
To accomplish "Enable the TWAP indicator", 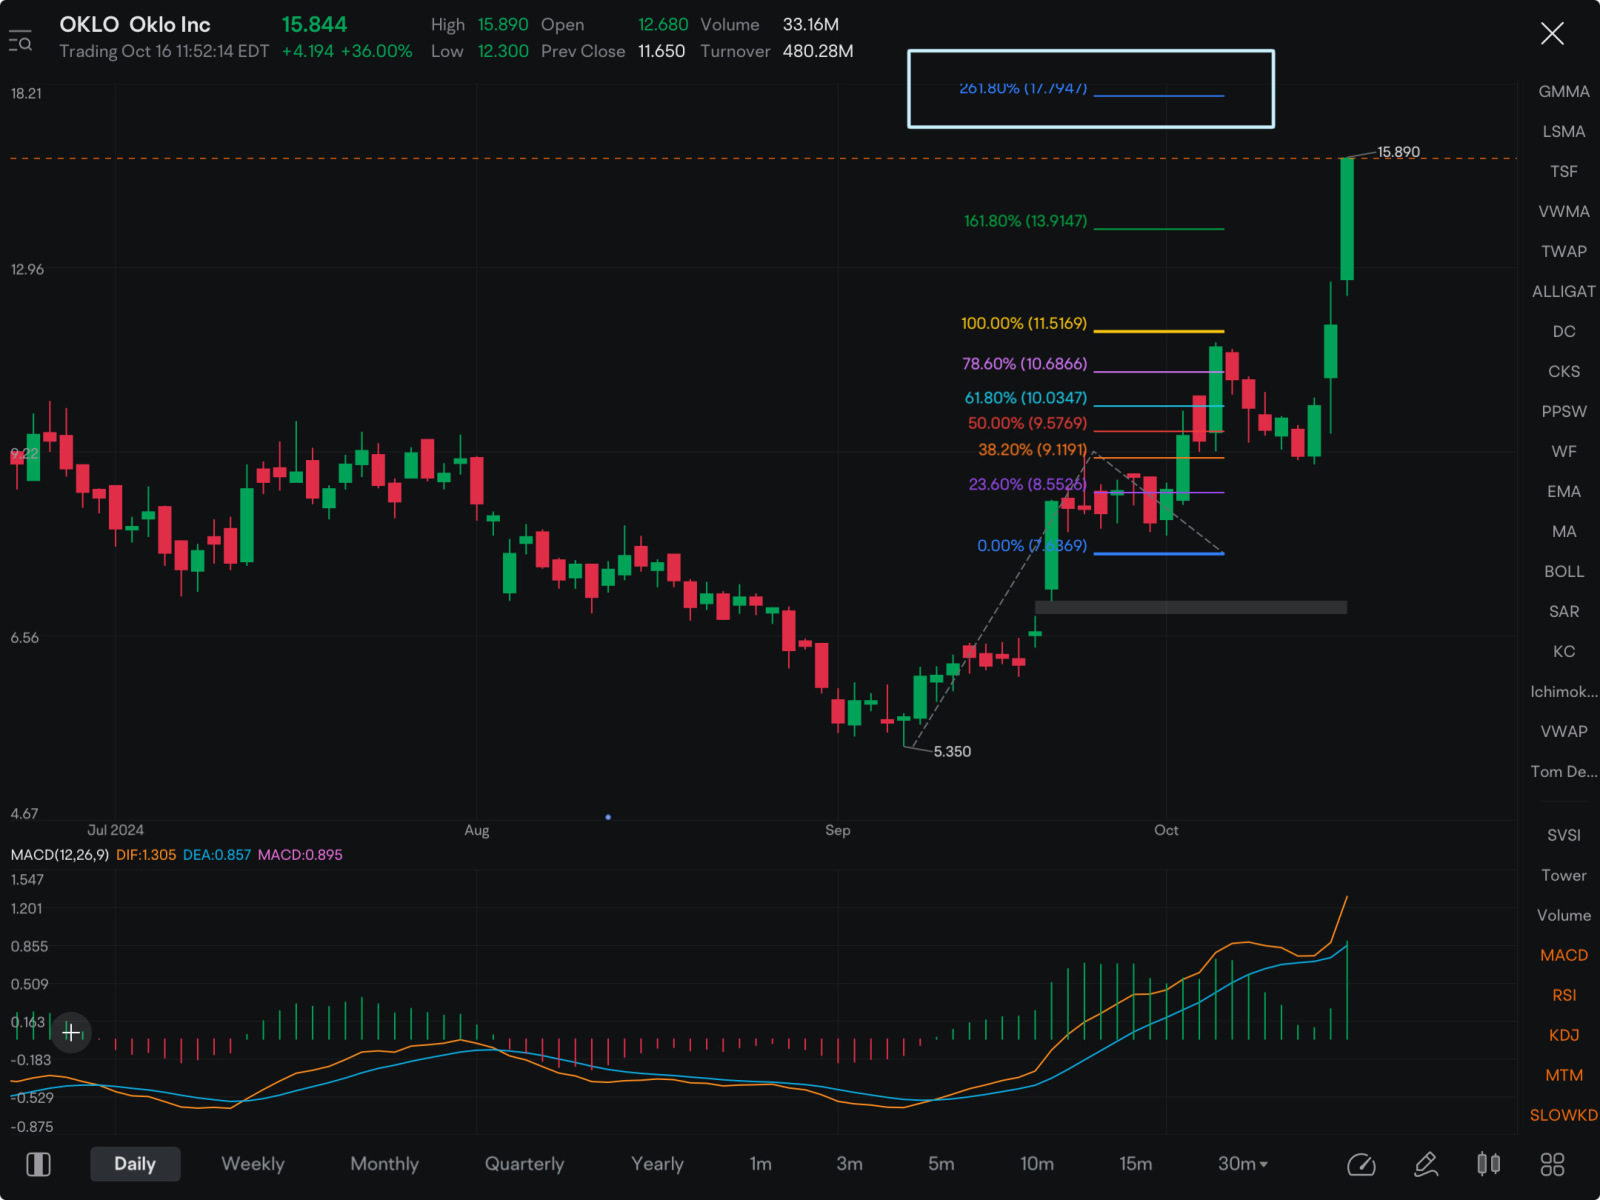I will 1564,251.
